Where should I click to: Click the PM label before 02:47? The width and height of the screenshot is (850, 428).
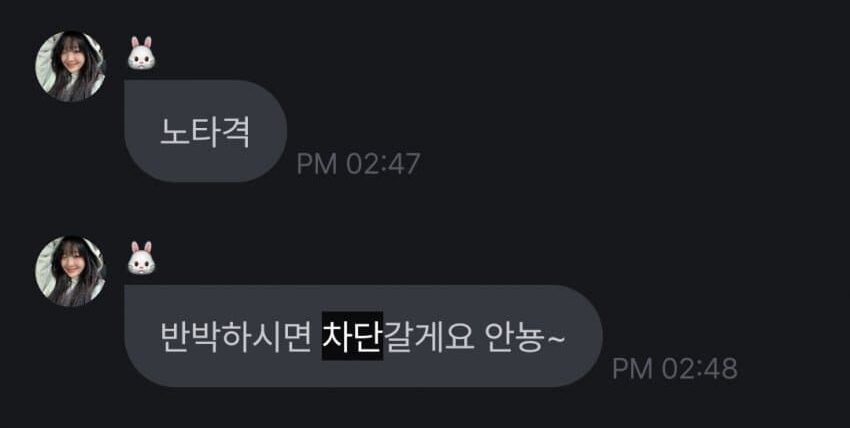pos(317,164)
